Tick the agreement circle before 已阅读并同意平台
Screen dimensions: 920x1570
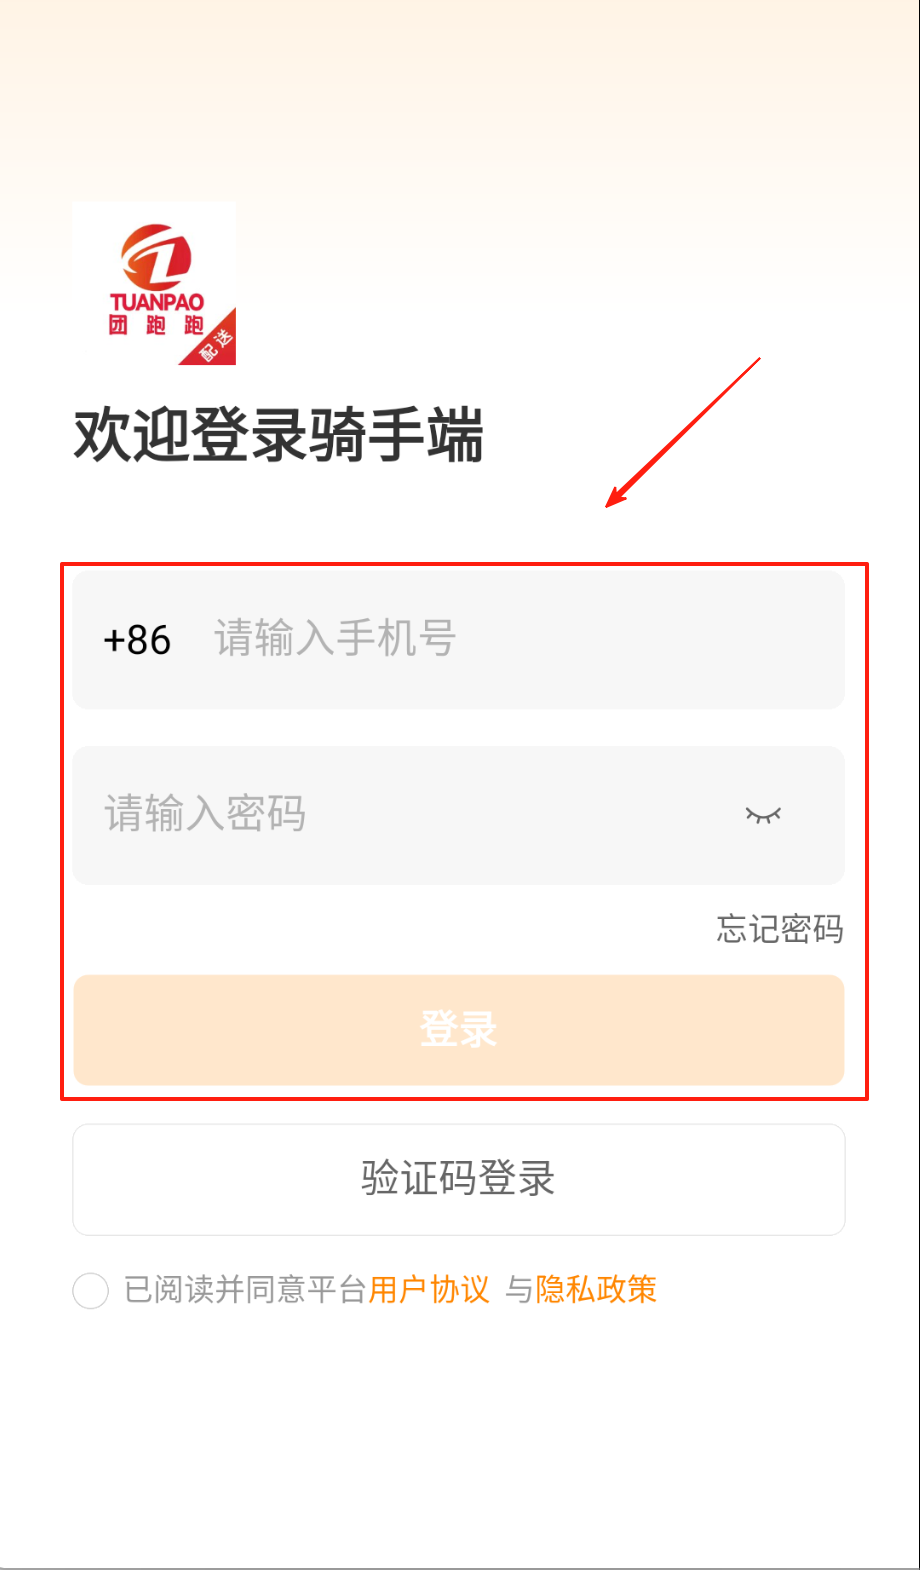coord(91,1290)
